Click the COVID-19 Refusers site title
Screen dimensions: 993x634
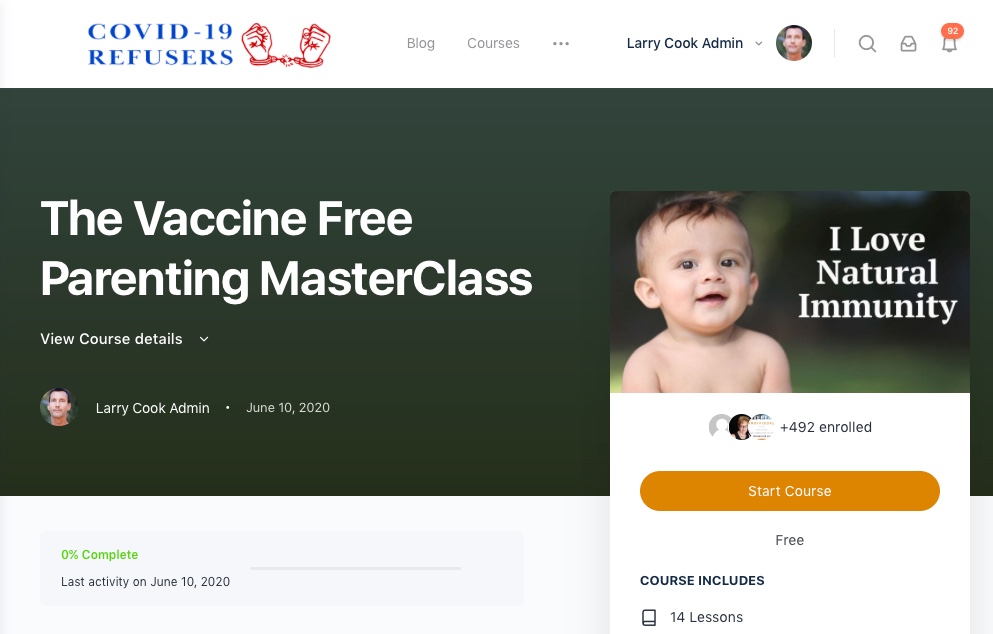pyautogui.click(x=161, y=44)
